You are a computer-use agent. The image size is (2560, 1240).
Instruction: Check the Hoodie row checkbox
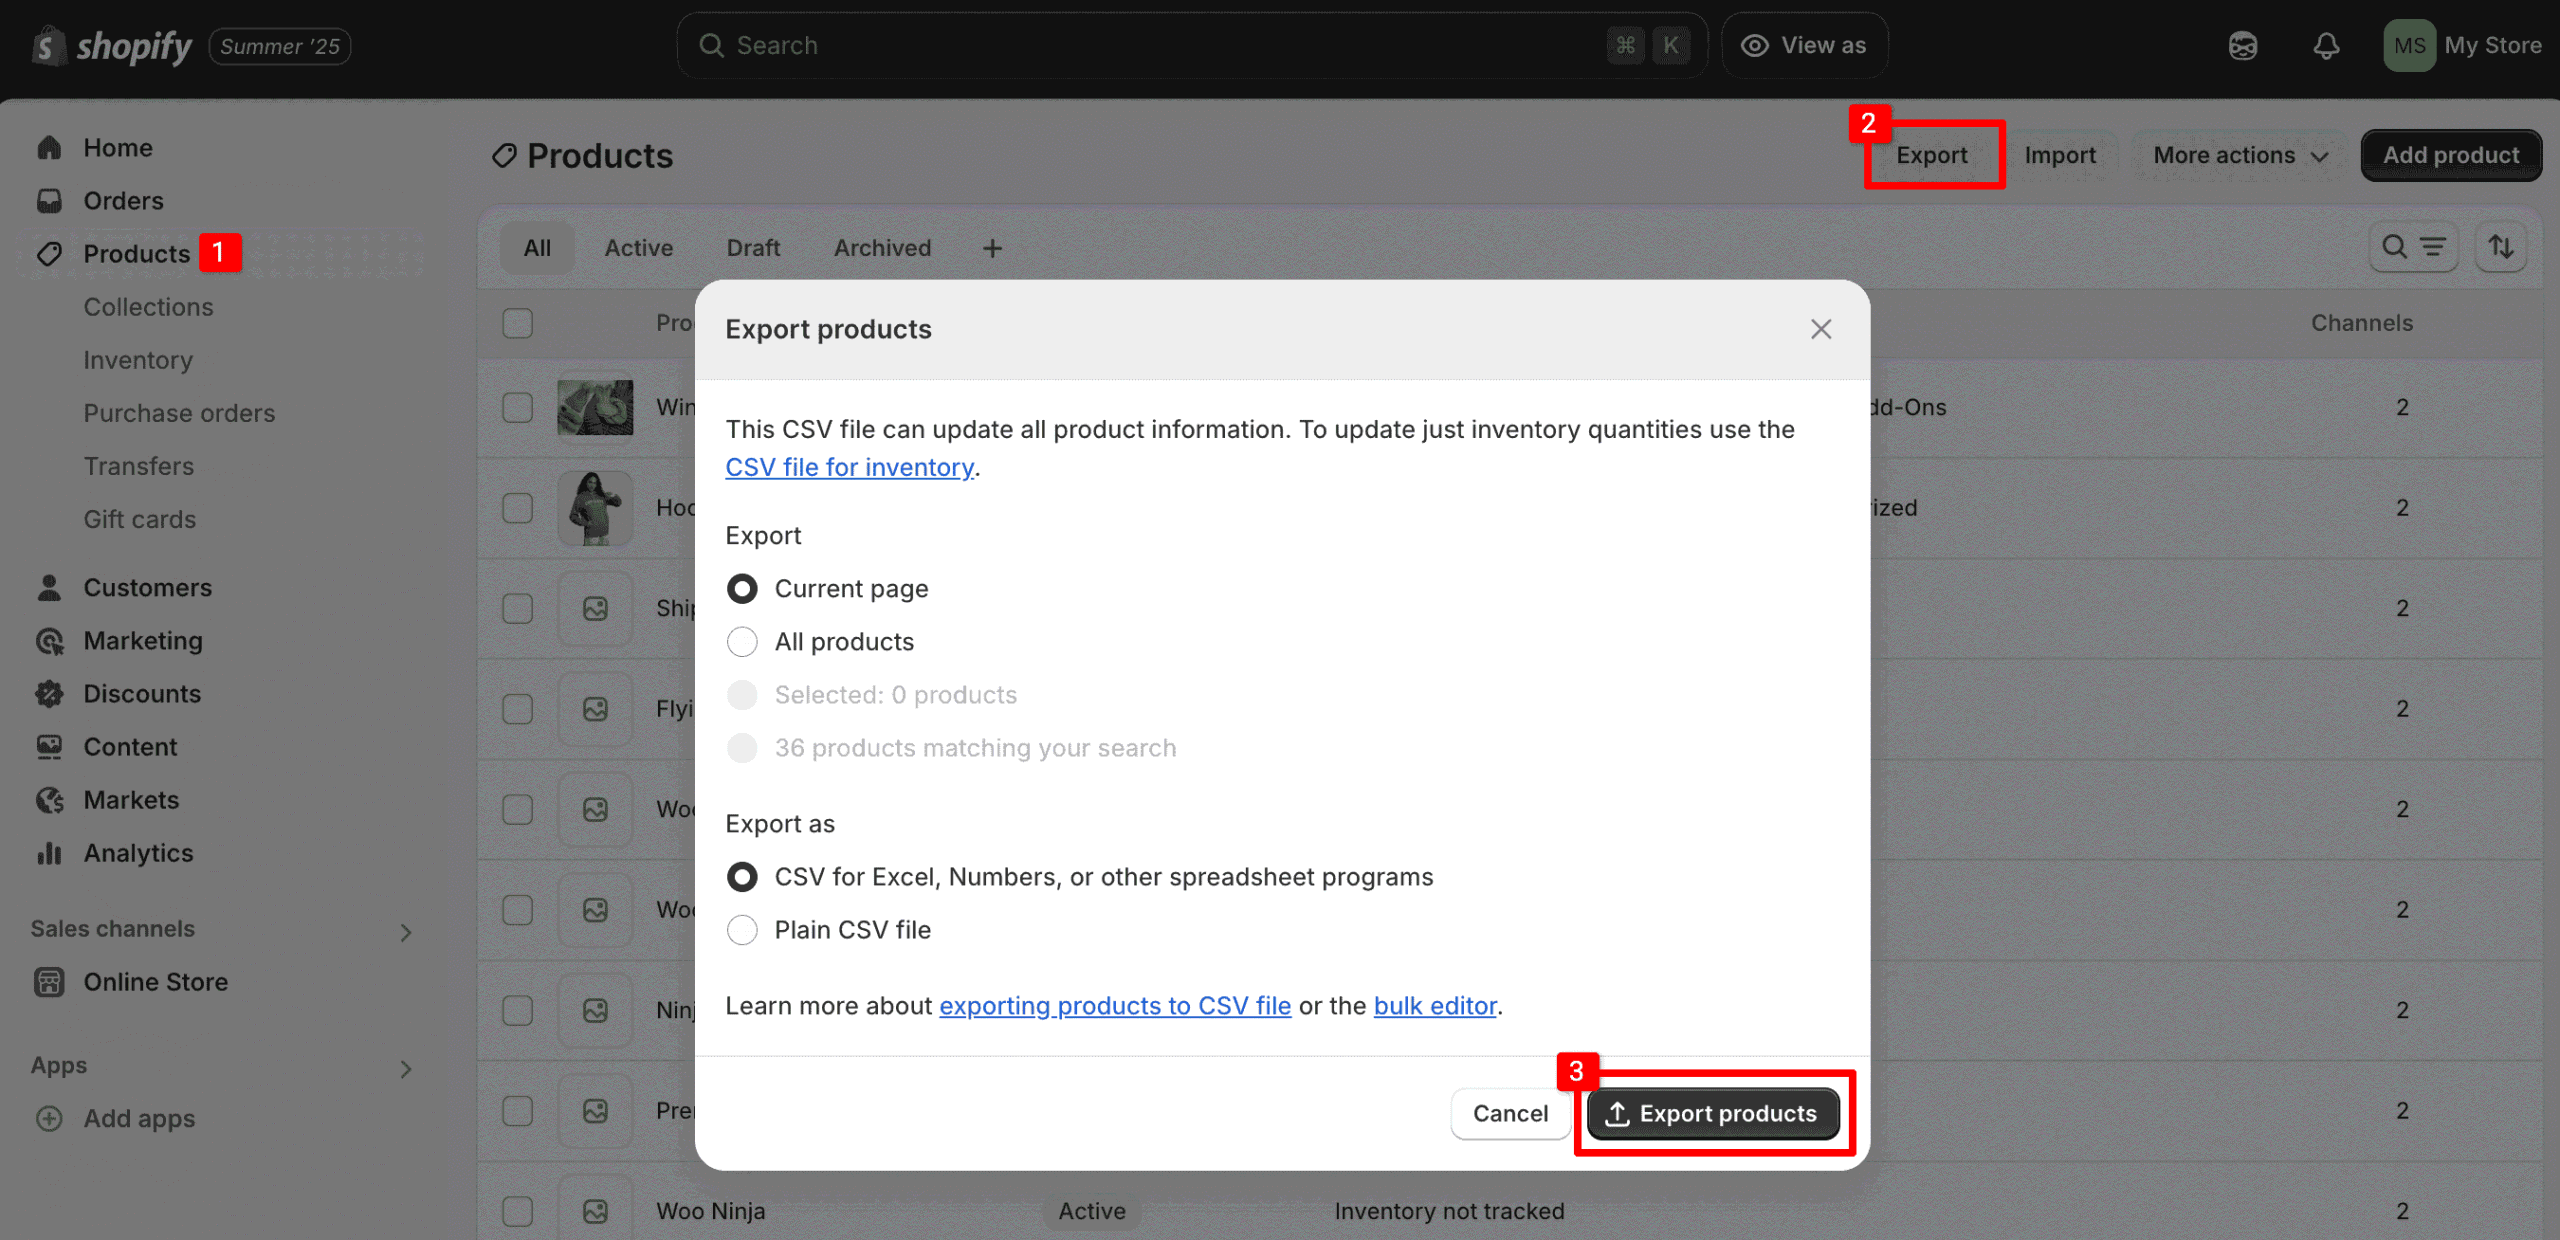pyautogui.click(x=517, y=508)
